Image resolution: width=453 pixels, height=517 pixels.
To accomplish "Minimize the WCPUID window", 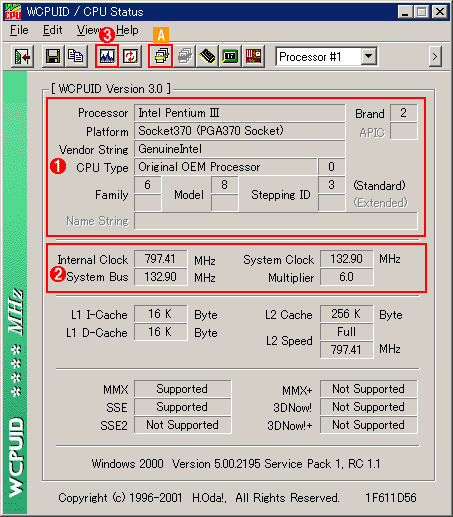I will point(405,12).
